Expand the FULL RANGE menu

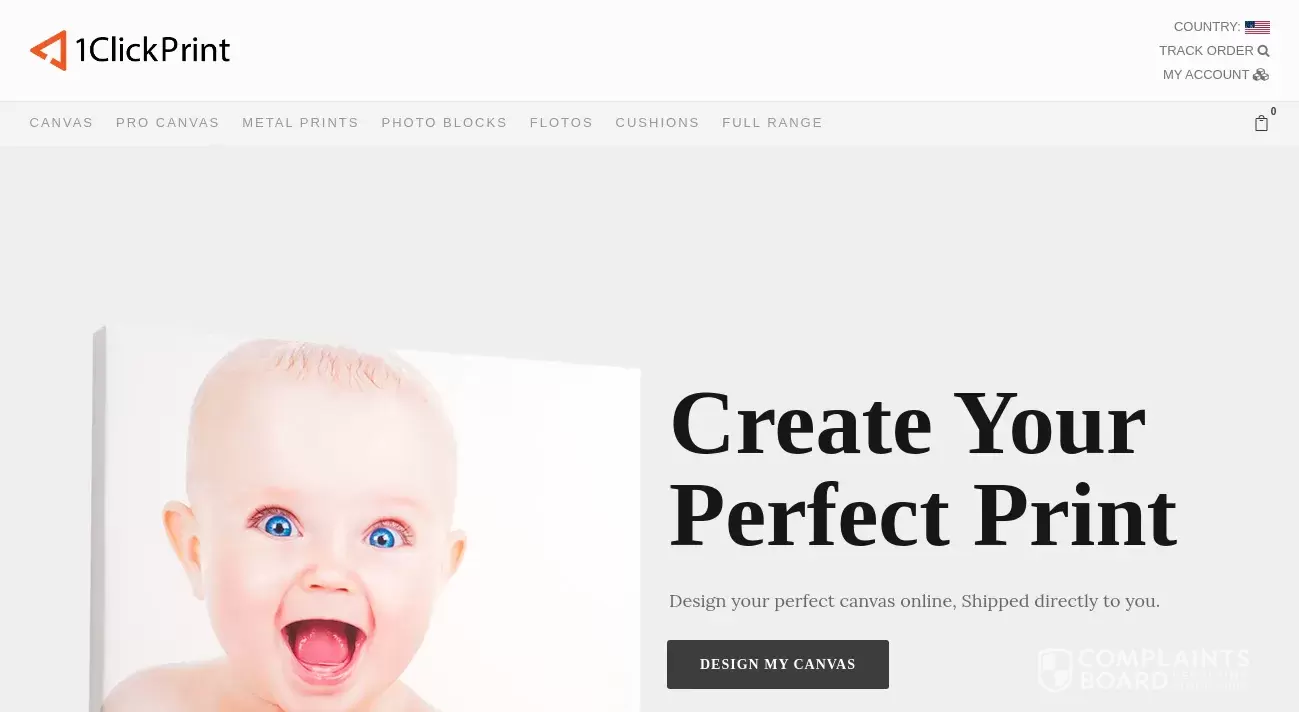(772, 123)
